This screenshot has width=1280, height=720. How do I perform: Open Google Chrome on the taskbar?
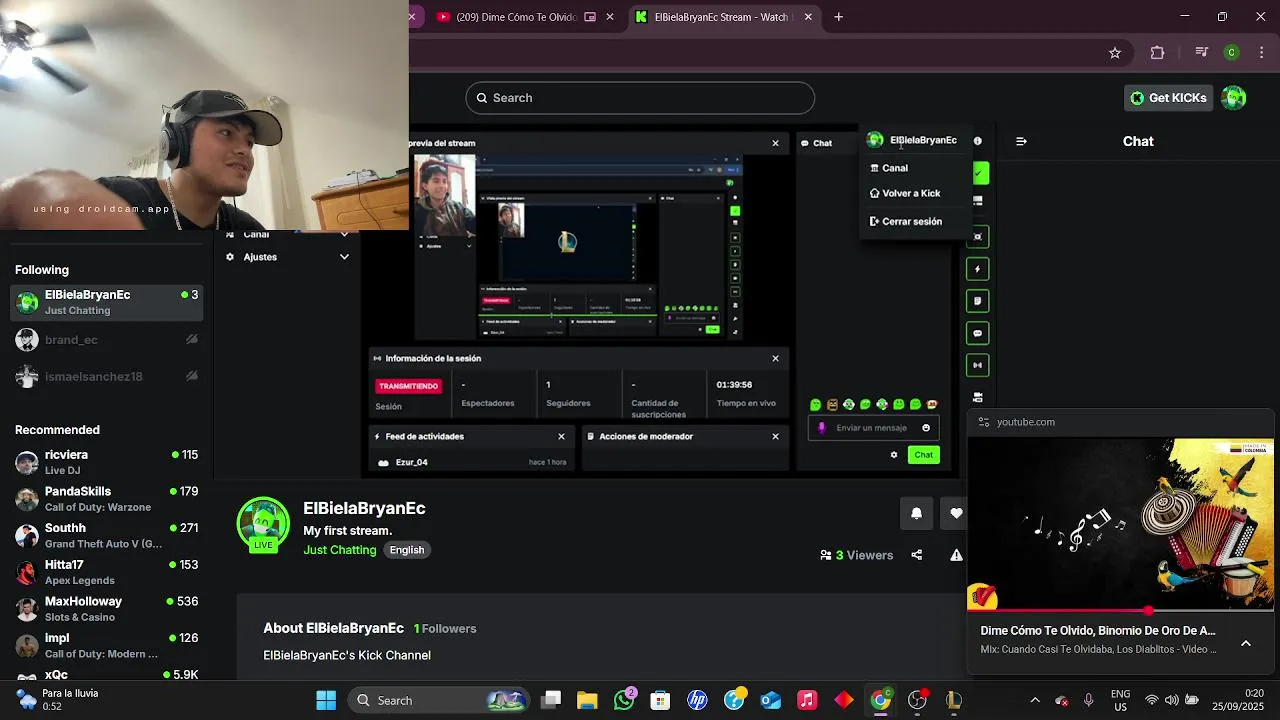click(x=880, y=700)
